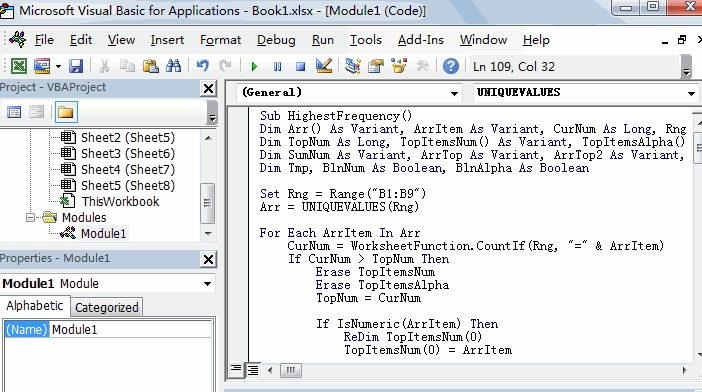Select Sheet3 (Sheet6) in project tree

click(x=128, y=154)
